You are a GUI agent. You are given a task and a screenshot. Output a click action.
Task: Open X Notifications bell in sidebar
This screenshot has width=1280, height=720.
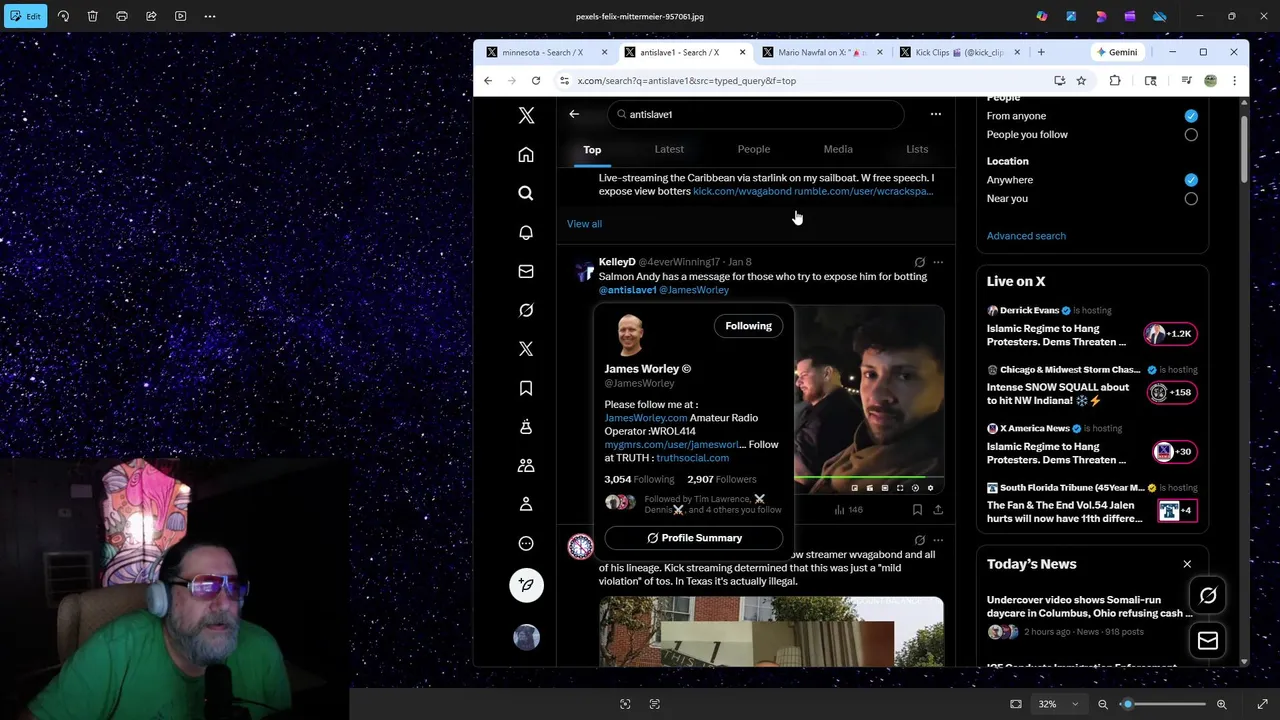tap(526, 232)
